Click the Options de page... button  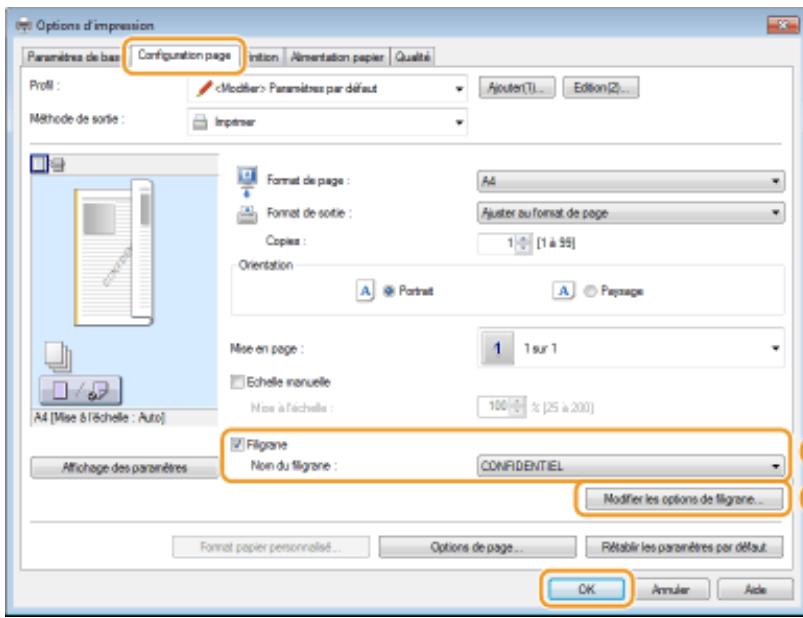tap(477, 547)
